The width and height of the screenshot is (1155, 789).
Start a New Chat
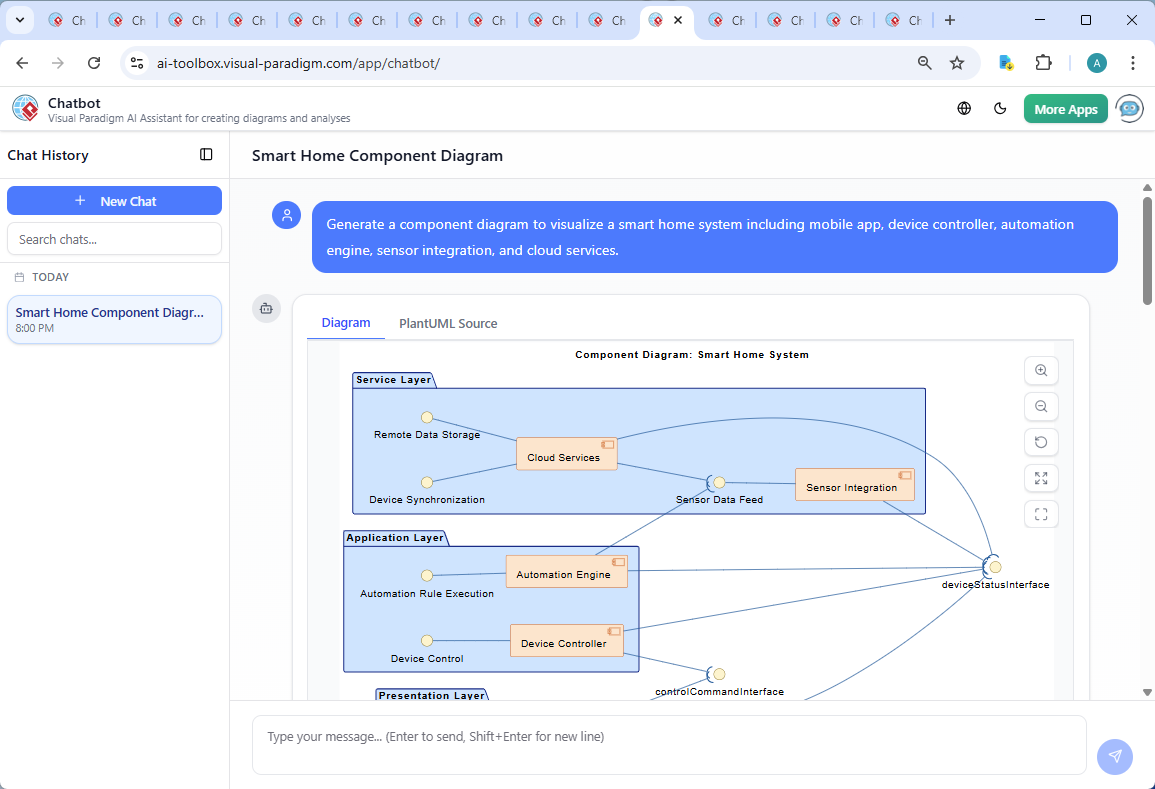(114, 201)
